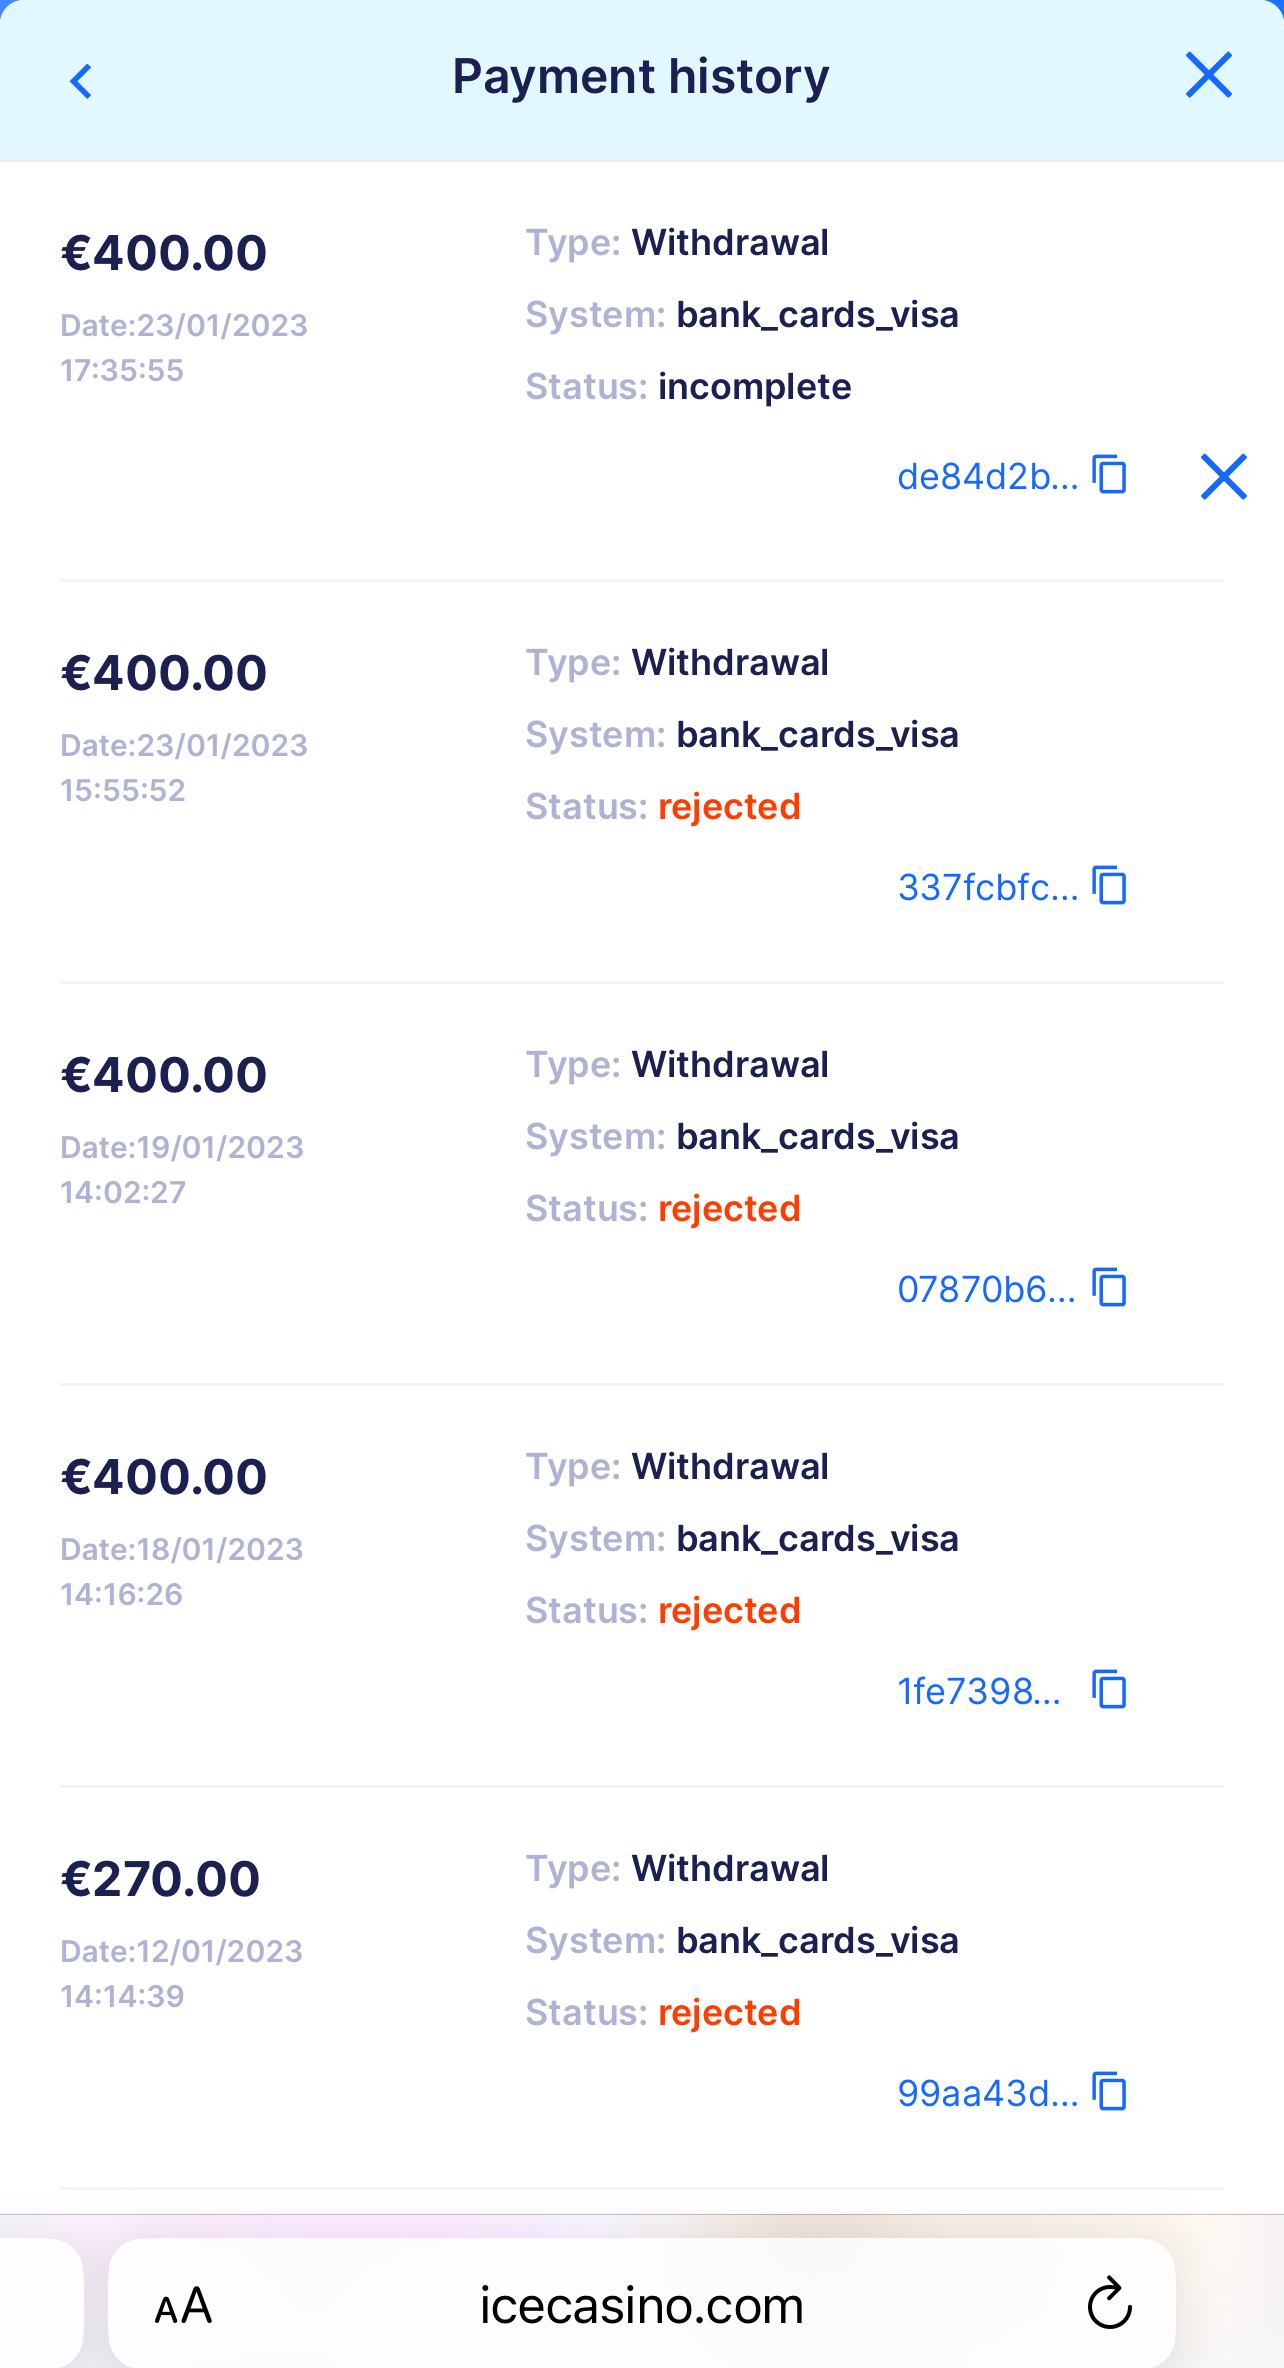Copy transaction ID 337fcbfc
Image resolution: width=1284 pixels, height=2368 pixels.
(x=1110, y=886)
